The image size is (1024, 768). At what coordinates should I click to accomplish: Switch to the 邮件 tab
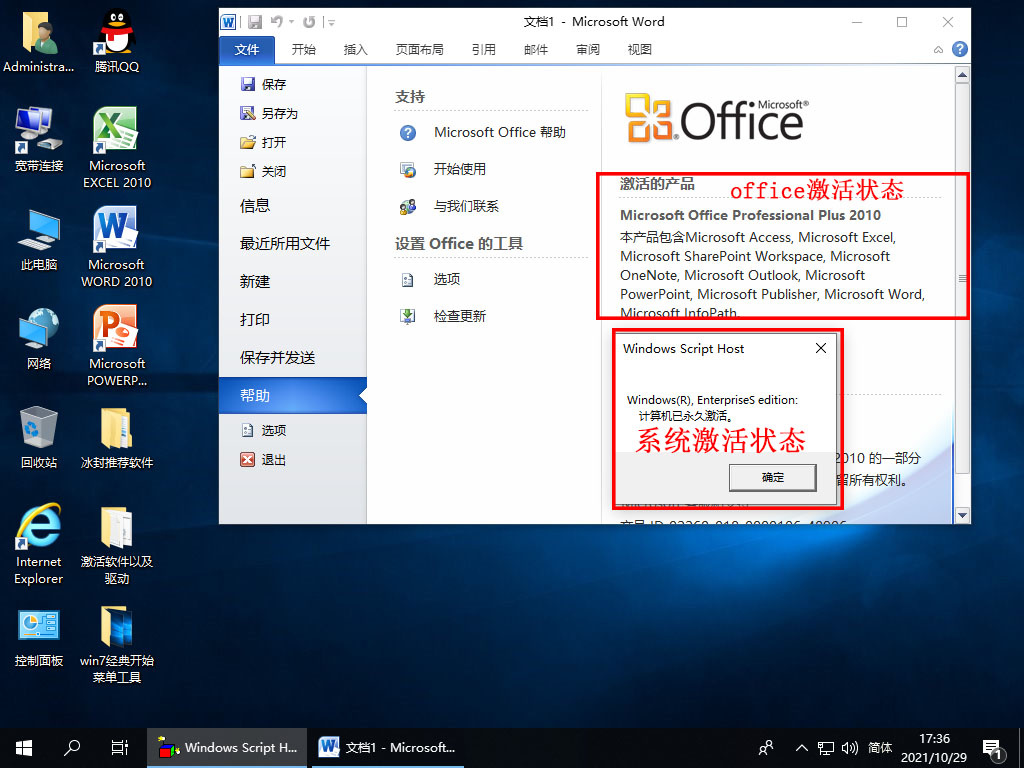click(536, 50)
